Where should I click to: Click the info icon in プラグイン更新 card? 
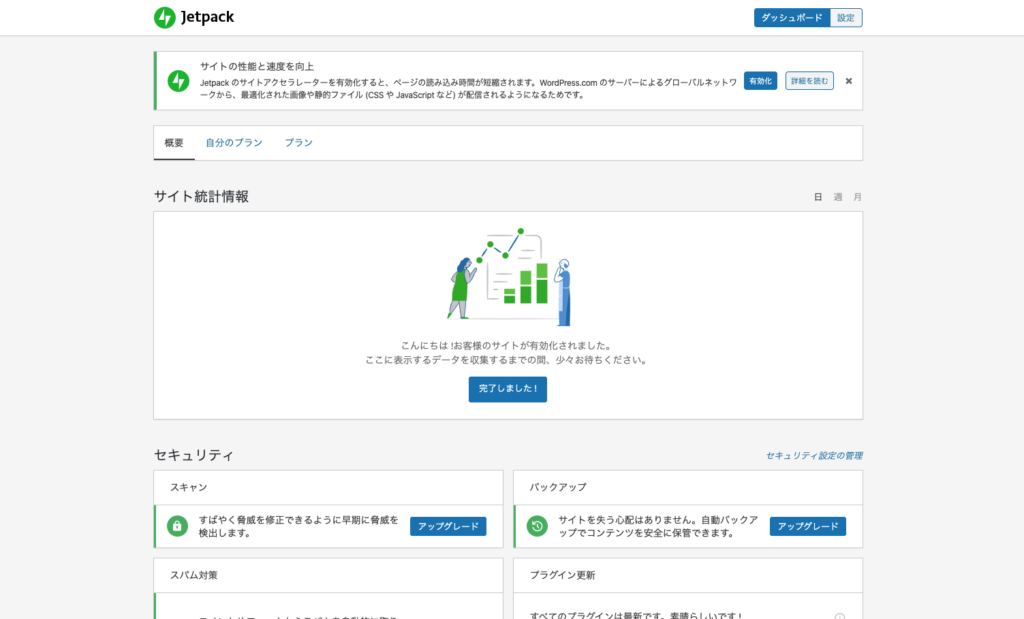click(839, 616)
